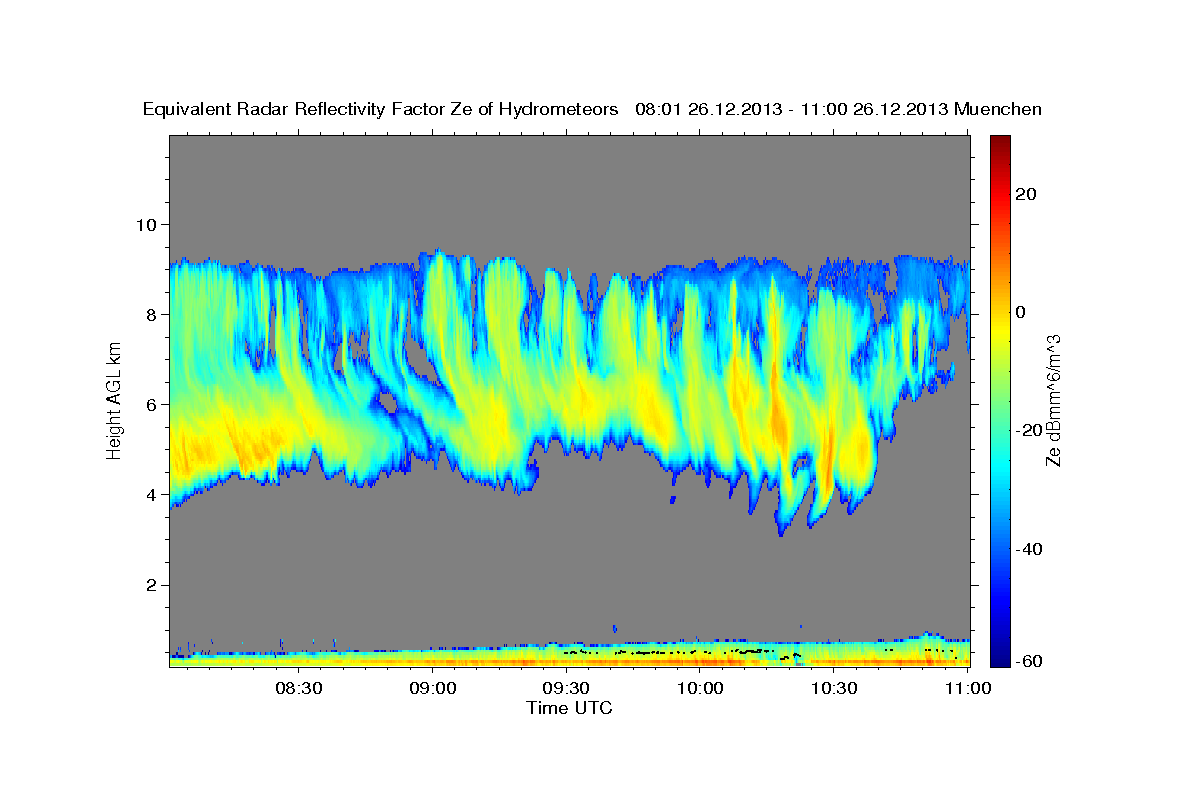Click the 11:00 time tick label
Image resolution: width=1200 pixels, height=800 pixels.
[967, 688]
